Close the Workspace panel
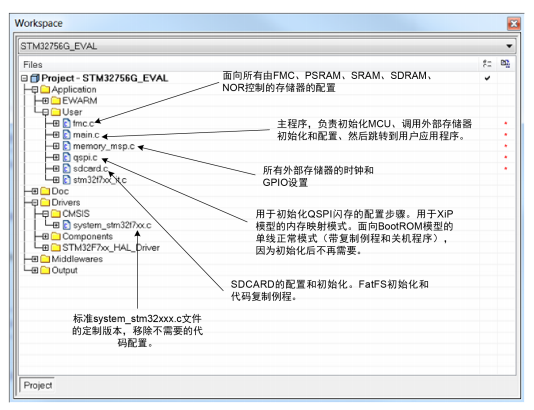The image size is (534, 410). [514, 24]
